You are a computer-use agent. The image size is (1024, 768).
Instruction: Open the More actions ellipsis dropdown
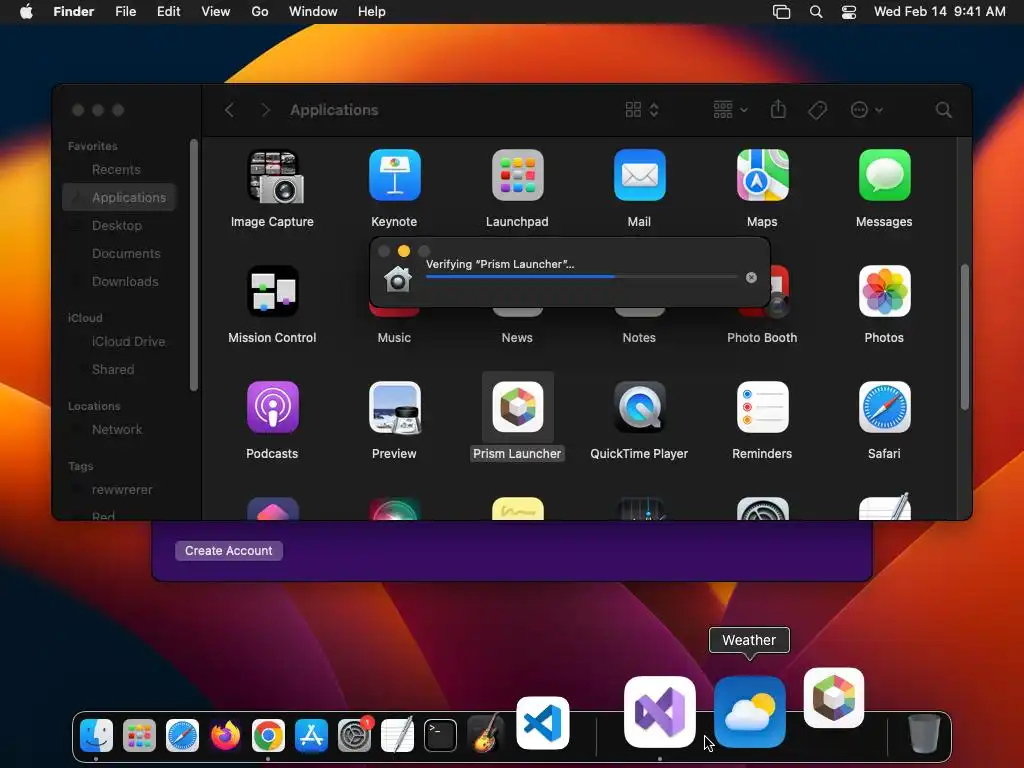click(x=867, y=110)
